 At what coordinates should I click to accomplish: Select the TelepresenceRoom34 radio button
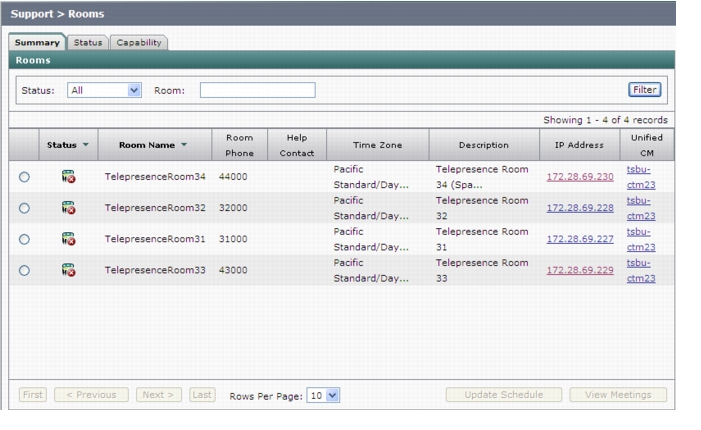point(24,177)
